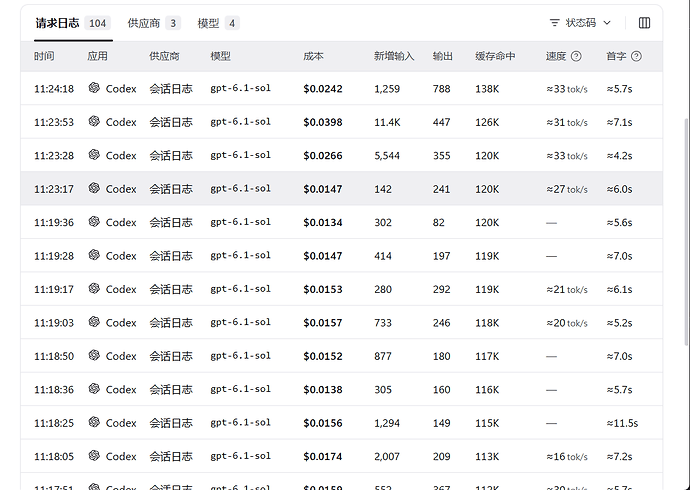
Task: Switch to the 供应商 tab
Action: click(x=154, y=23)
